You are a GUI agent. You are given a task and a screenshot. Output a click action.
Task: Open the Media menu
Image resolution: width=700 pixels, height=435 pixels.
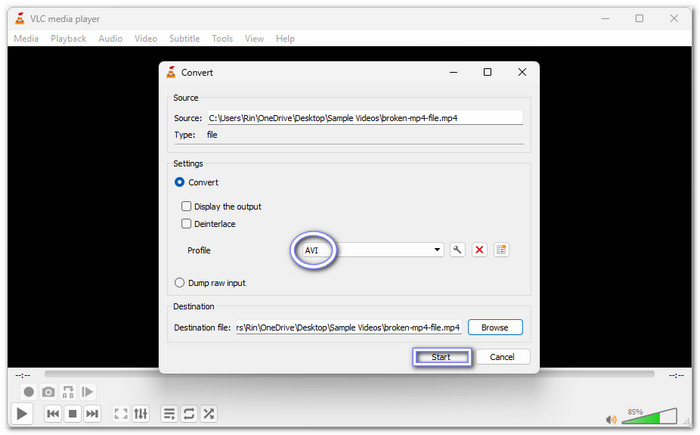(x=26, y=38)
